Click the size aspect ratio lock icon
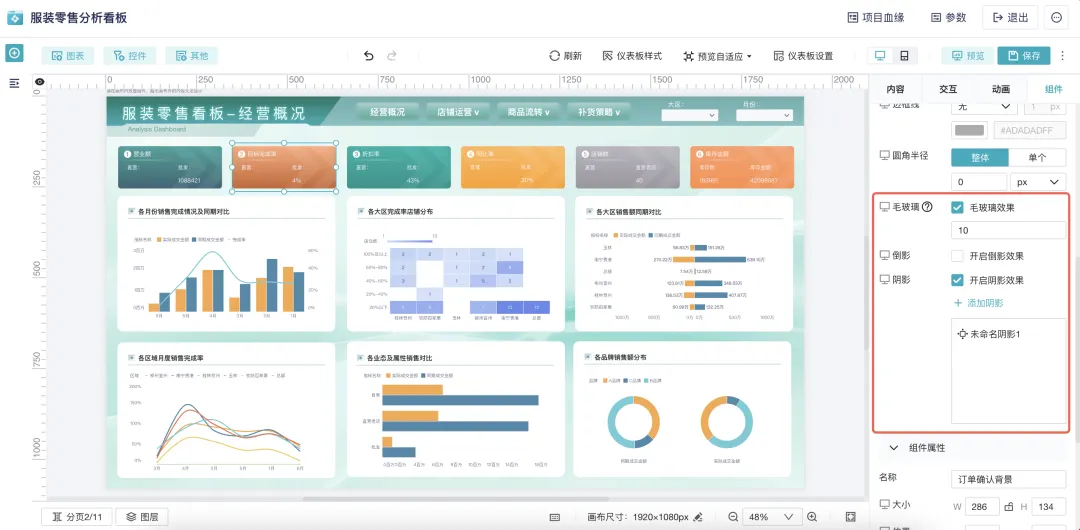The height and width of the screenshot is (530, 1080). (x=1009, y=507)
